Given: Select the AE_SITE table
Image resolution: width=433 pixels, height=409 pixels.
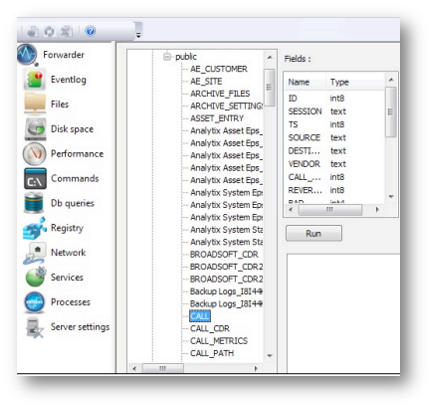Looking at the screenshot, I should (x=206, y=81).
